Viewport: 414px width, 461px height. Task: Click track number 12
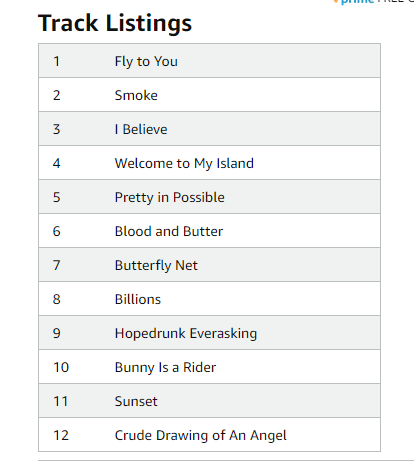[61, 435]
